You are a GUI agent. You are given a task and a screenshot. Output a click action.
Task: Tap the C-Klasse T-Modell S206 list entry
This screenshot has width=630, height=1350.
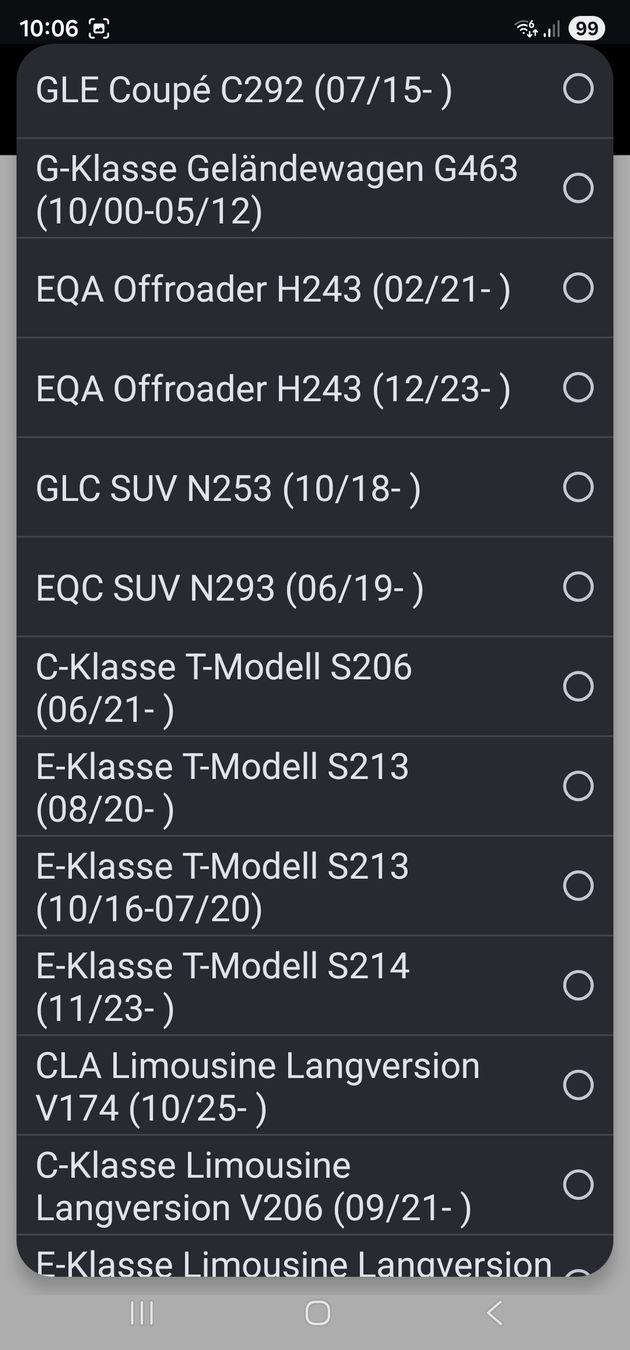[224, 687]
